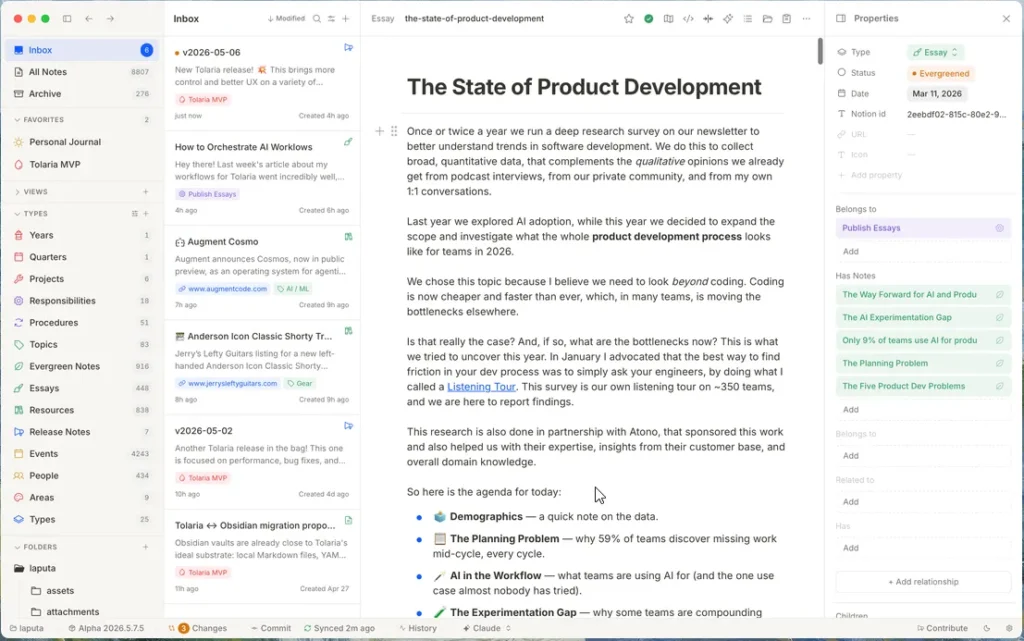Add a new folder with Folders plus

tap(146, 547)
